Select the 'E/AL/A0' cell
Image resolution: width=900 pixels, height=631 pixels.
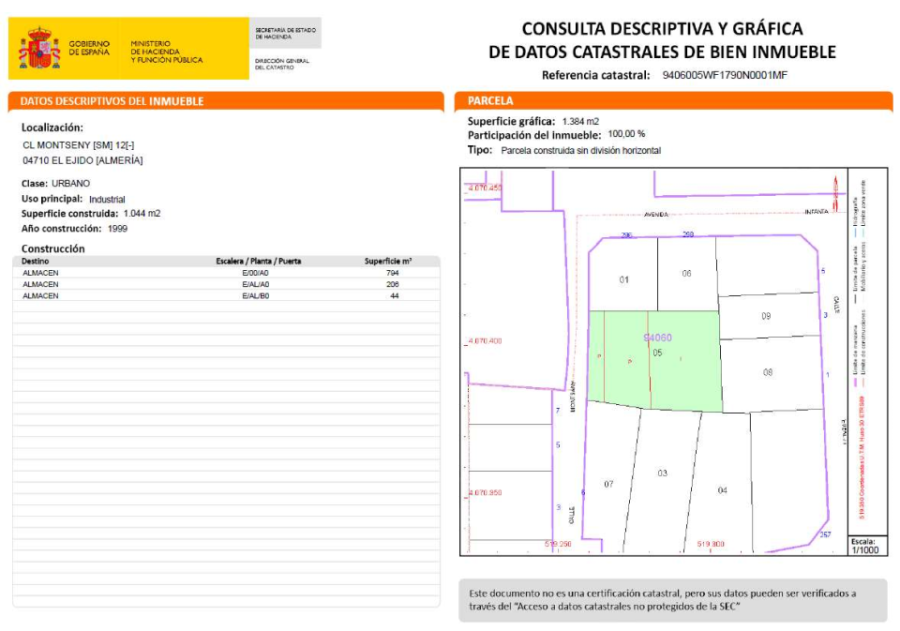coord(255,284)
